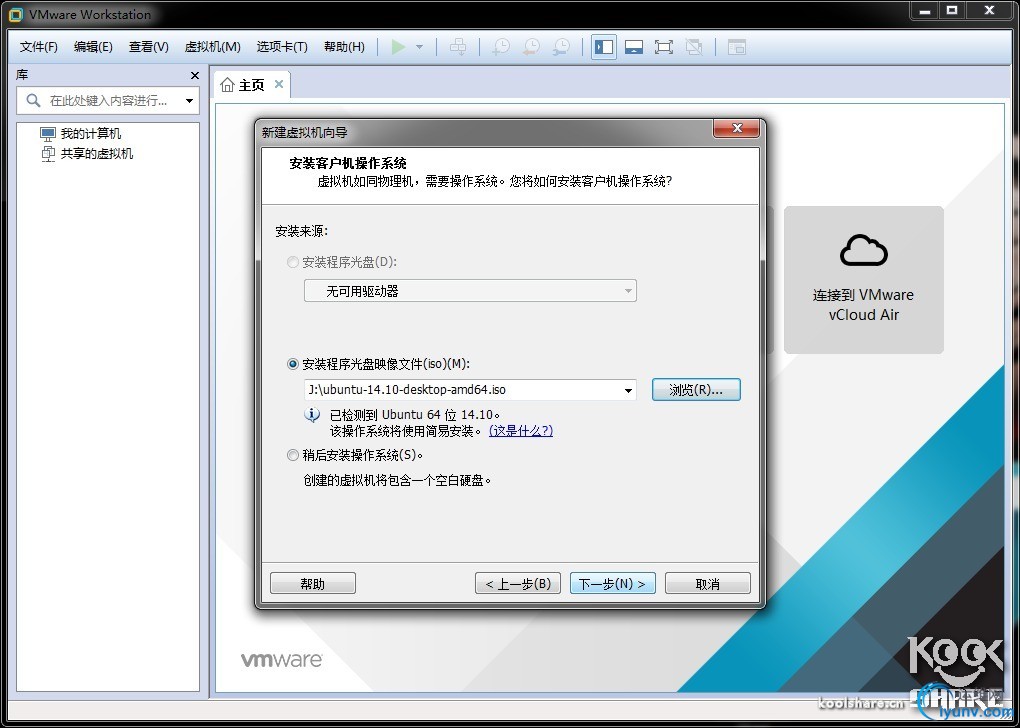The width and height of the screenshot is (1020, 728).
Task: Proceed with 下一步(N) button
Action: pyautogui.click(x=613, y=584)
